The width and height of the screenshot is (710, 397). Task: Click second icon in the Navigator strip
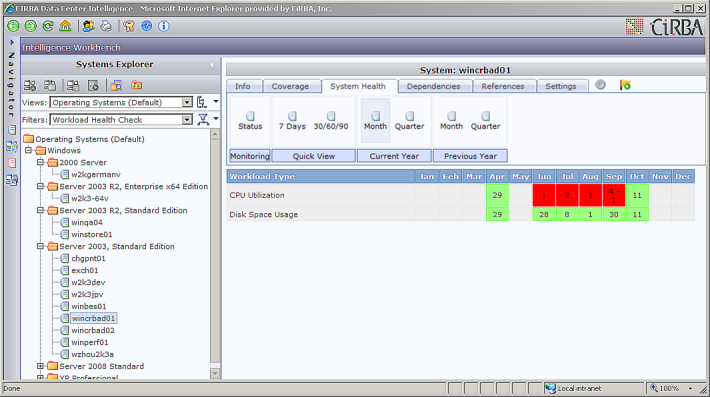(12, 147)
